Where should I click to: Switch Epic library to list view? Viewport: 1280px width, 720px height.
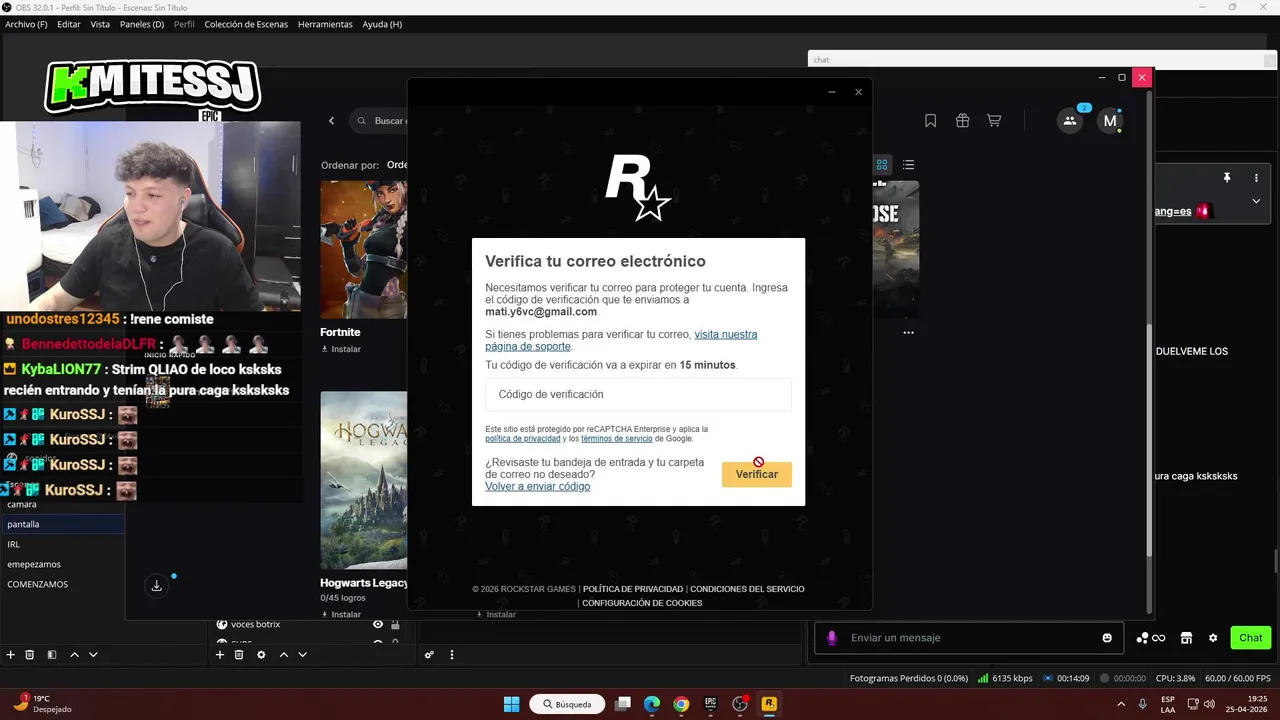[x=908, y=165]
